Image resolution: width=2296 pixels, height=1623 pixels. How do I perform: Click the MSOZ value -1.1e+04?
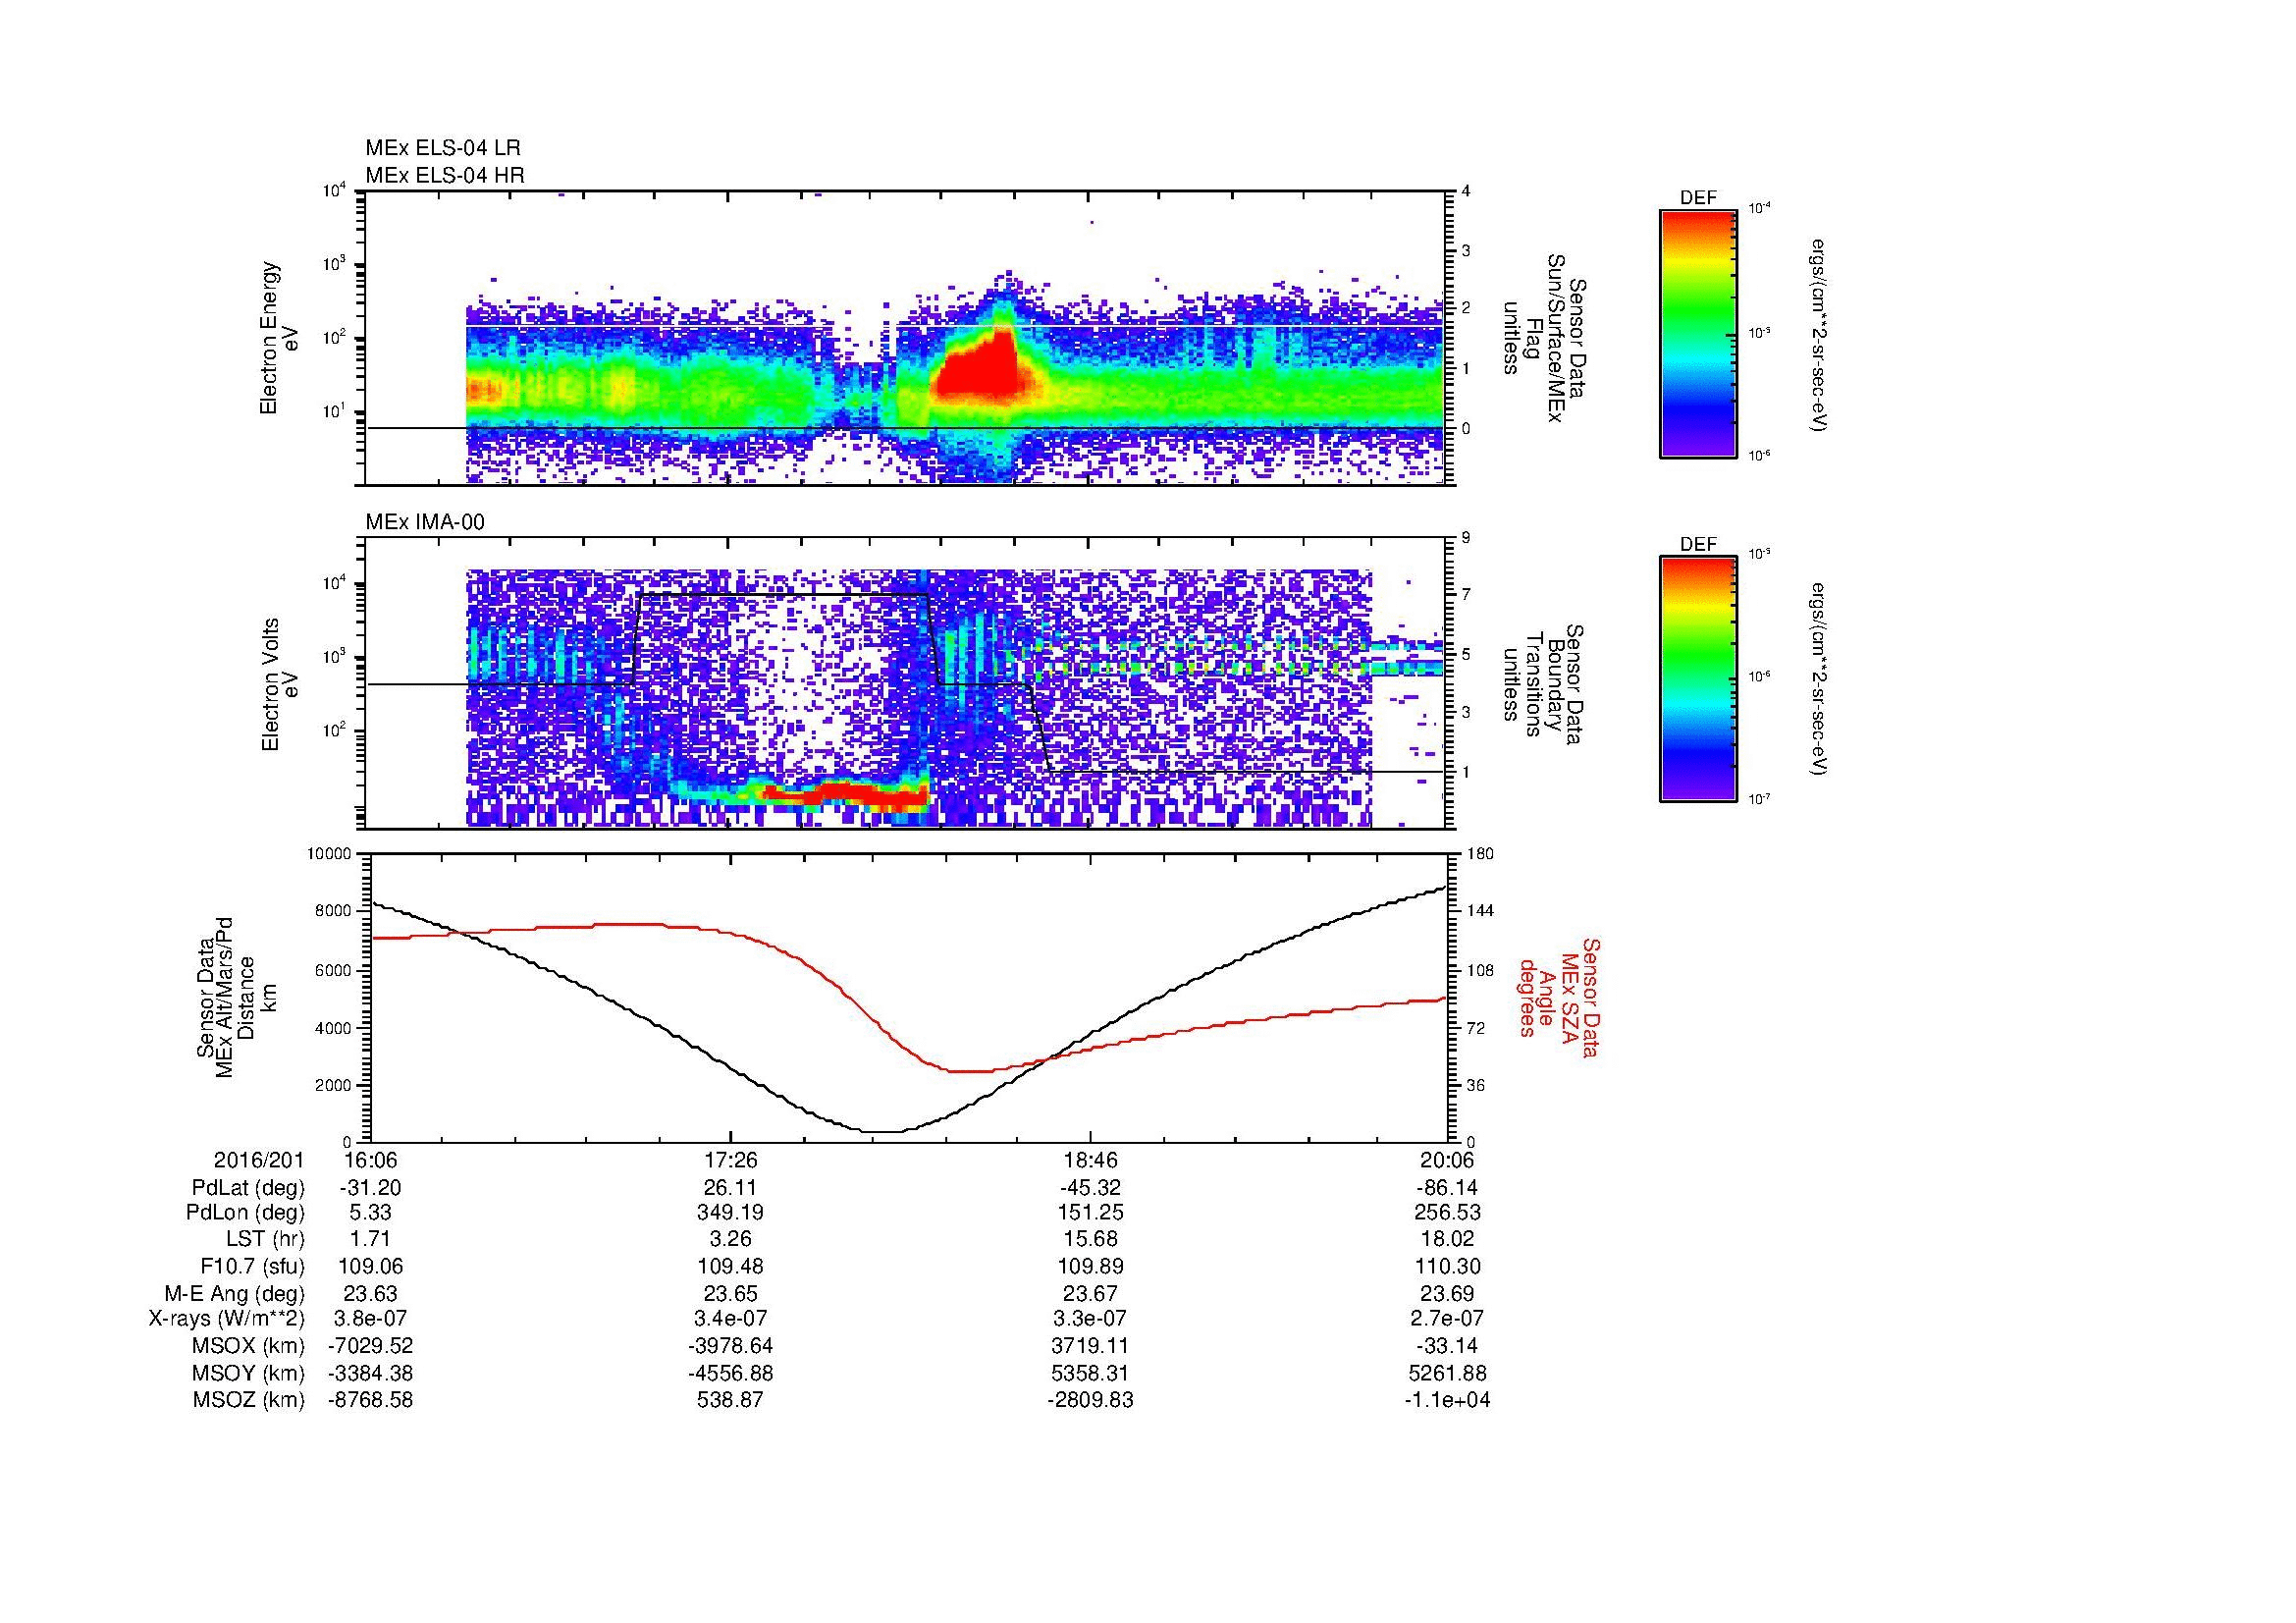point(1448,1400)
